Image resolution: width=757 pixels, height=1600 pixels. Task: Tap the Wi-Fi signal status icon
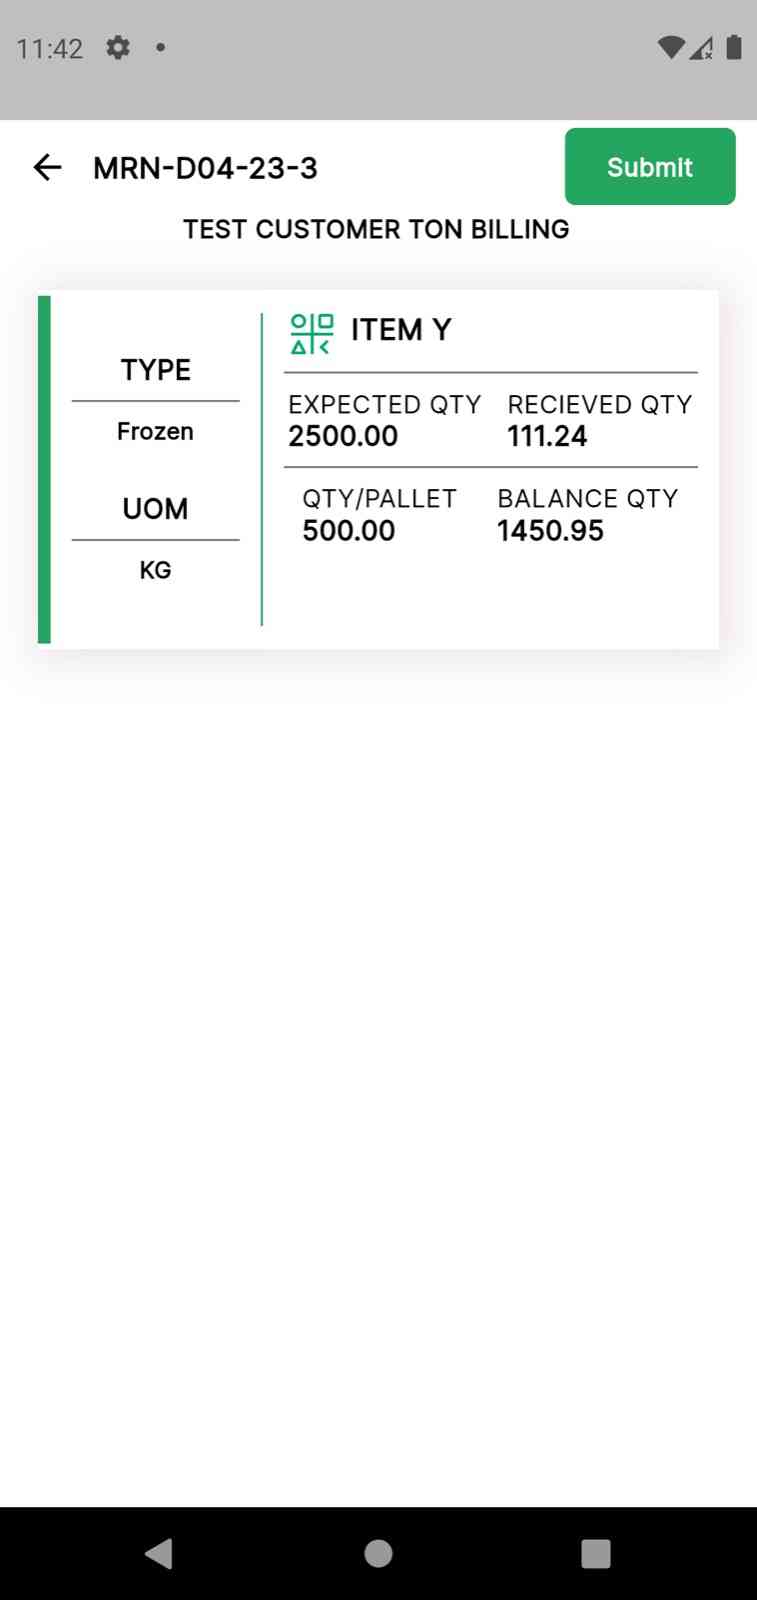[x=670, y=47]
